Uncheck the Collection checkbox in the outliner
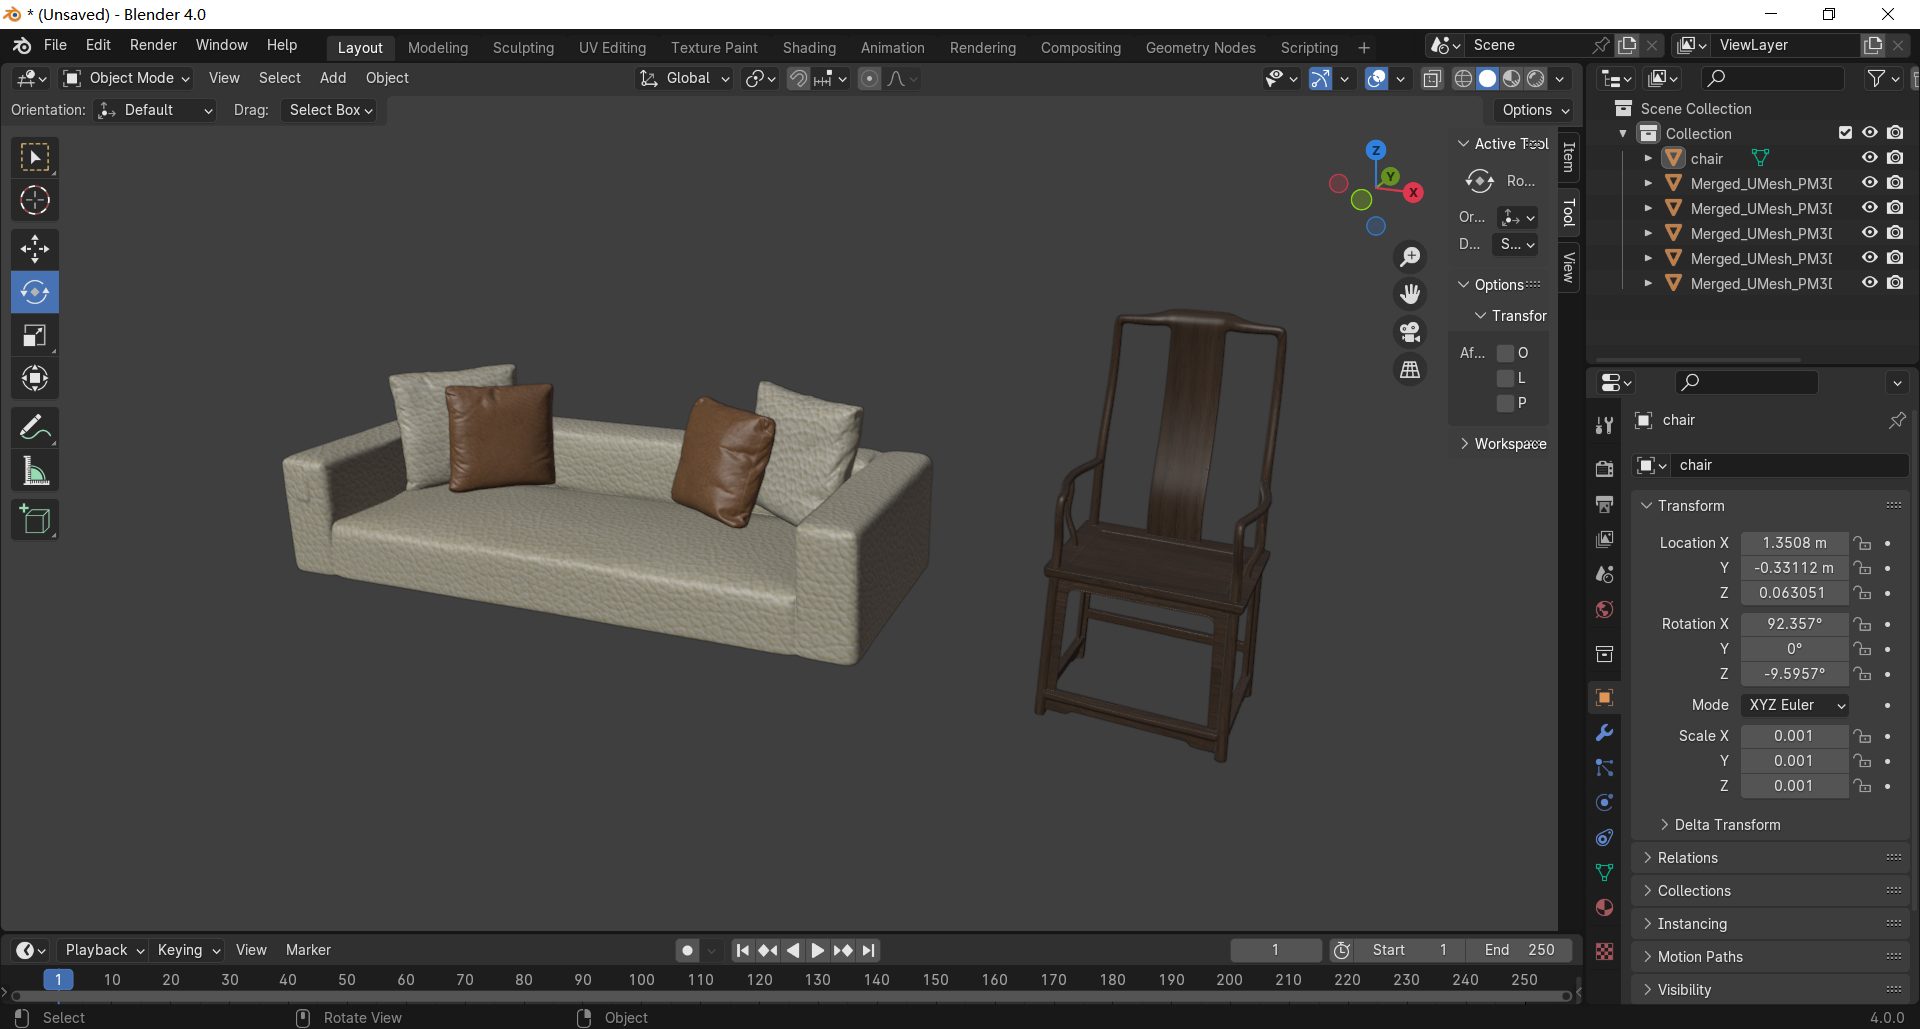Image resolution: width=1920 pixels, height=1029 pixels. pos(1845,132)
